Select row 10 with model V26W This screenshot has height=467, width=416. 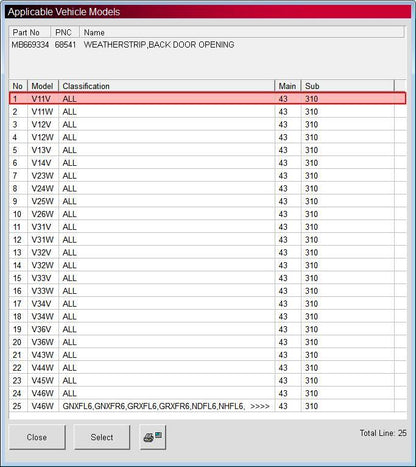pyautogui.click(x=207, y=214)
